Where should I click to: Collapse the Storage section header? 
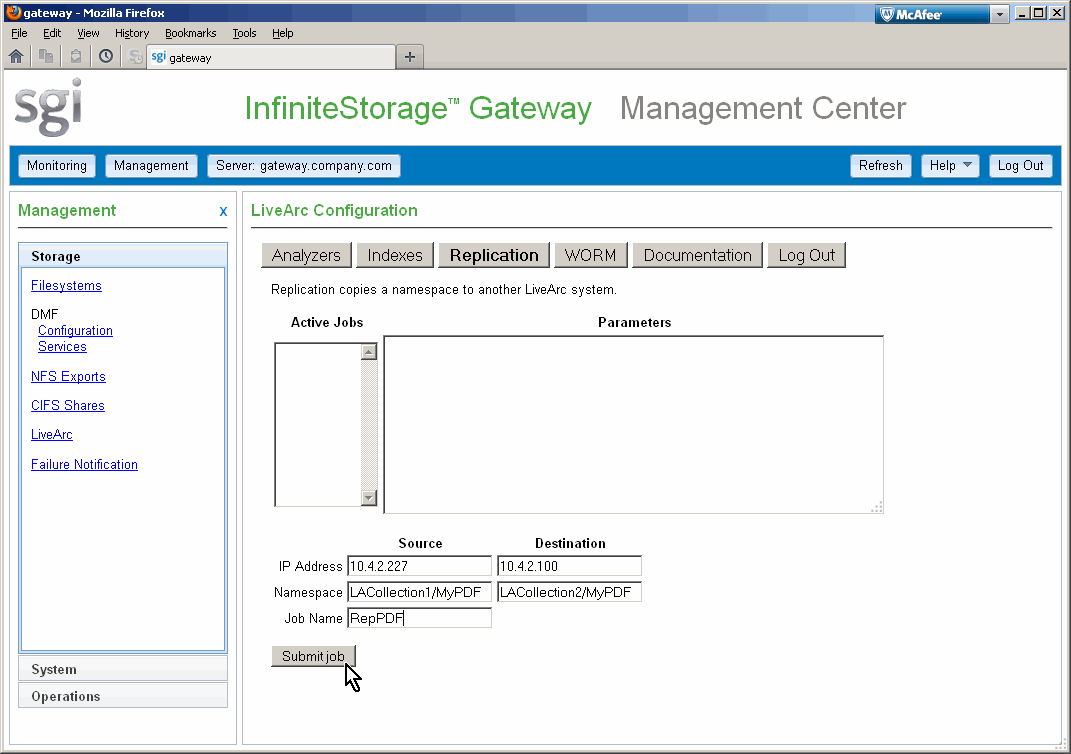123,256
